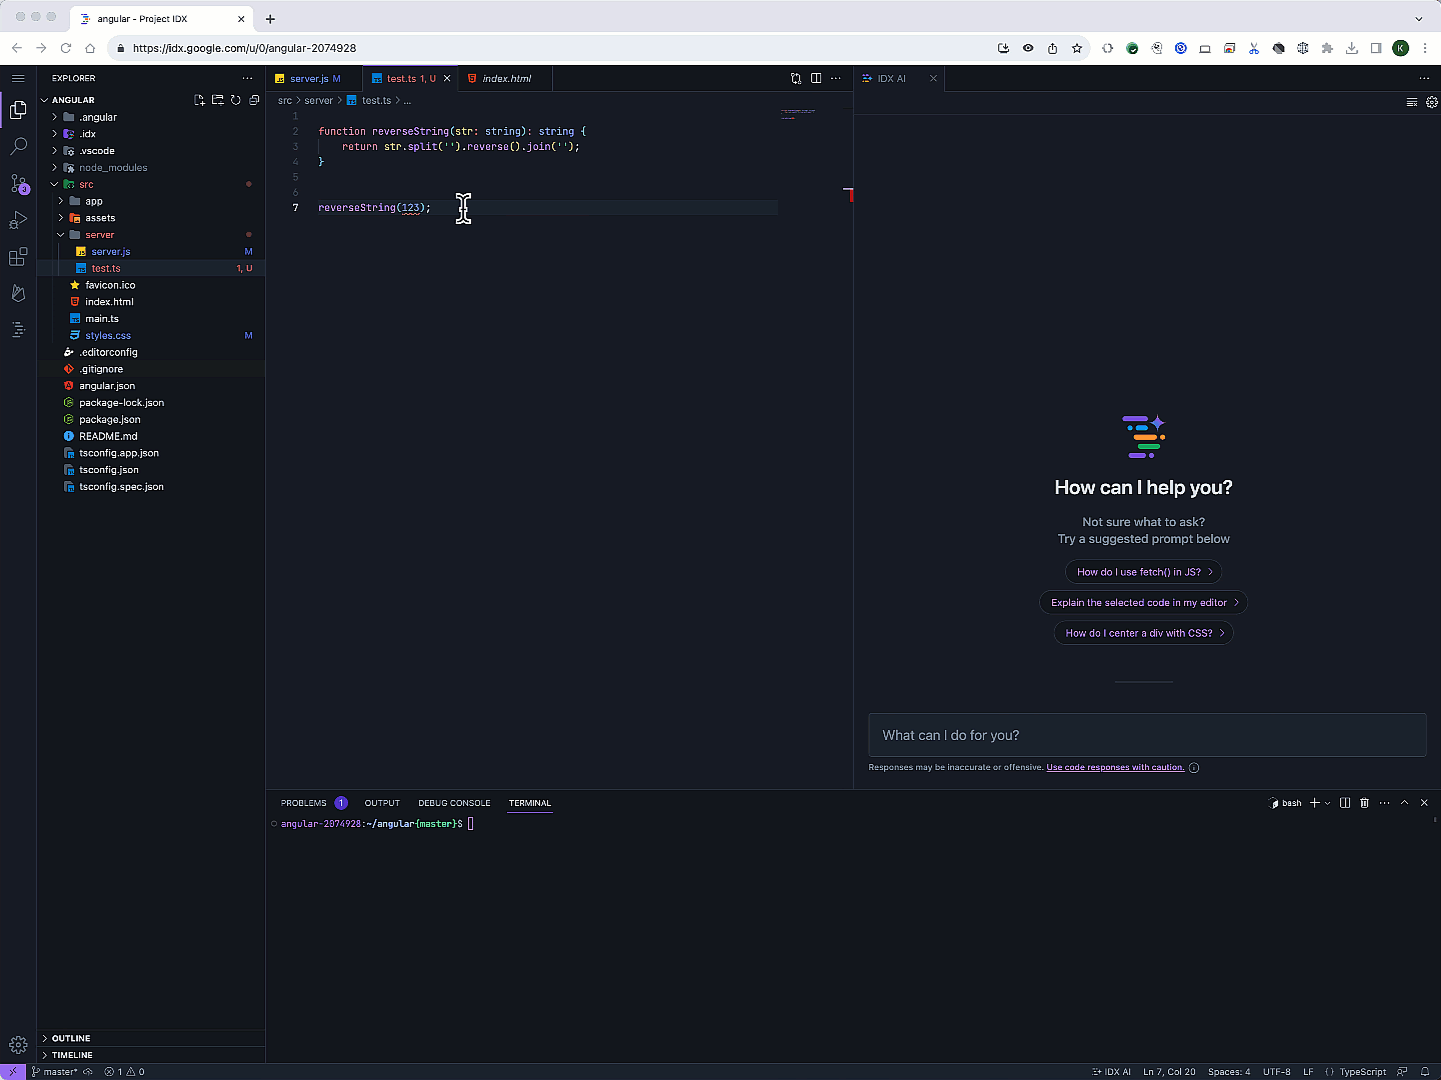Expand the .vscode folder
Image resolution: width=1441 pixels, height=1080 pixels.
pyautogui.click(x=96, y=151)
